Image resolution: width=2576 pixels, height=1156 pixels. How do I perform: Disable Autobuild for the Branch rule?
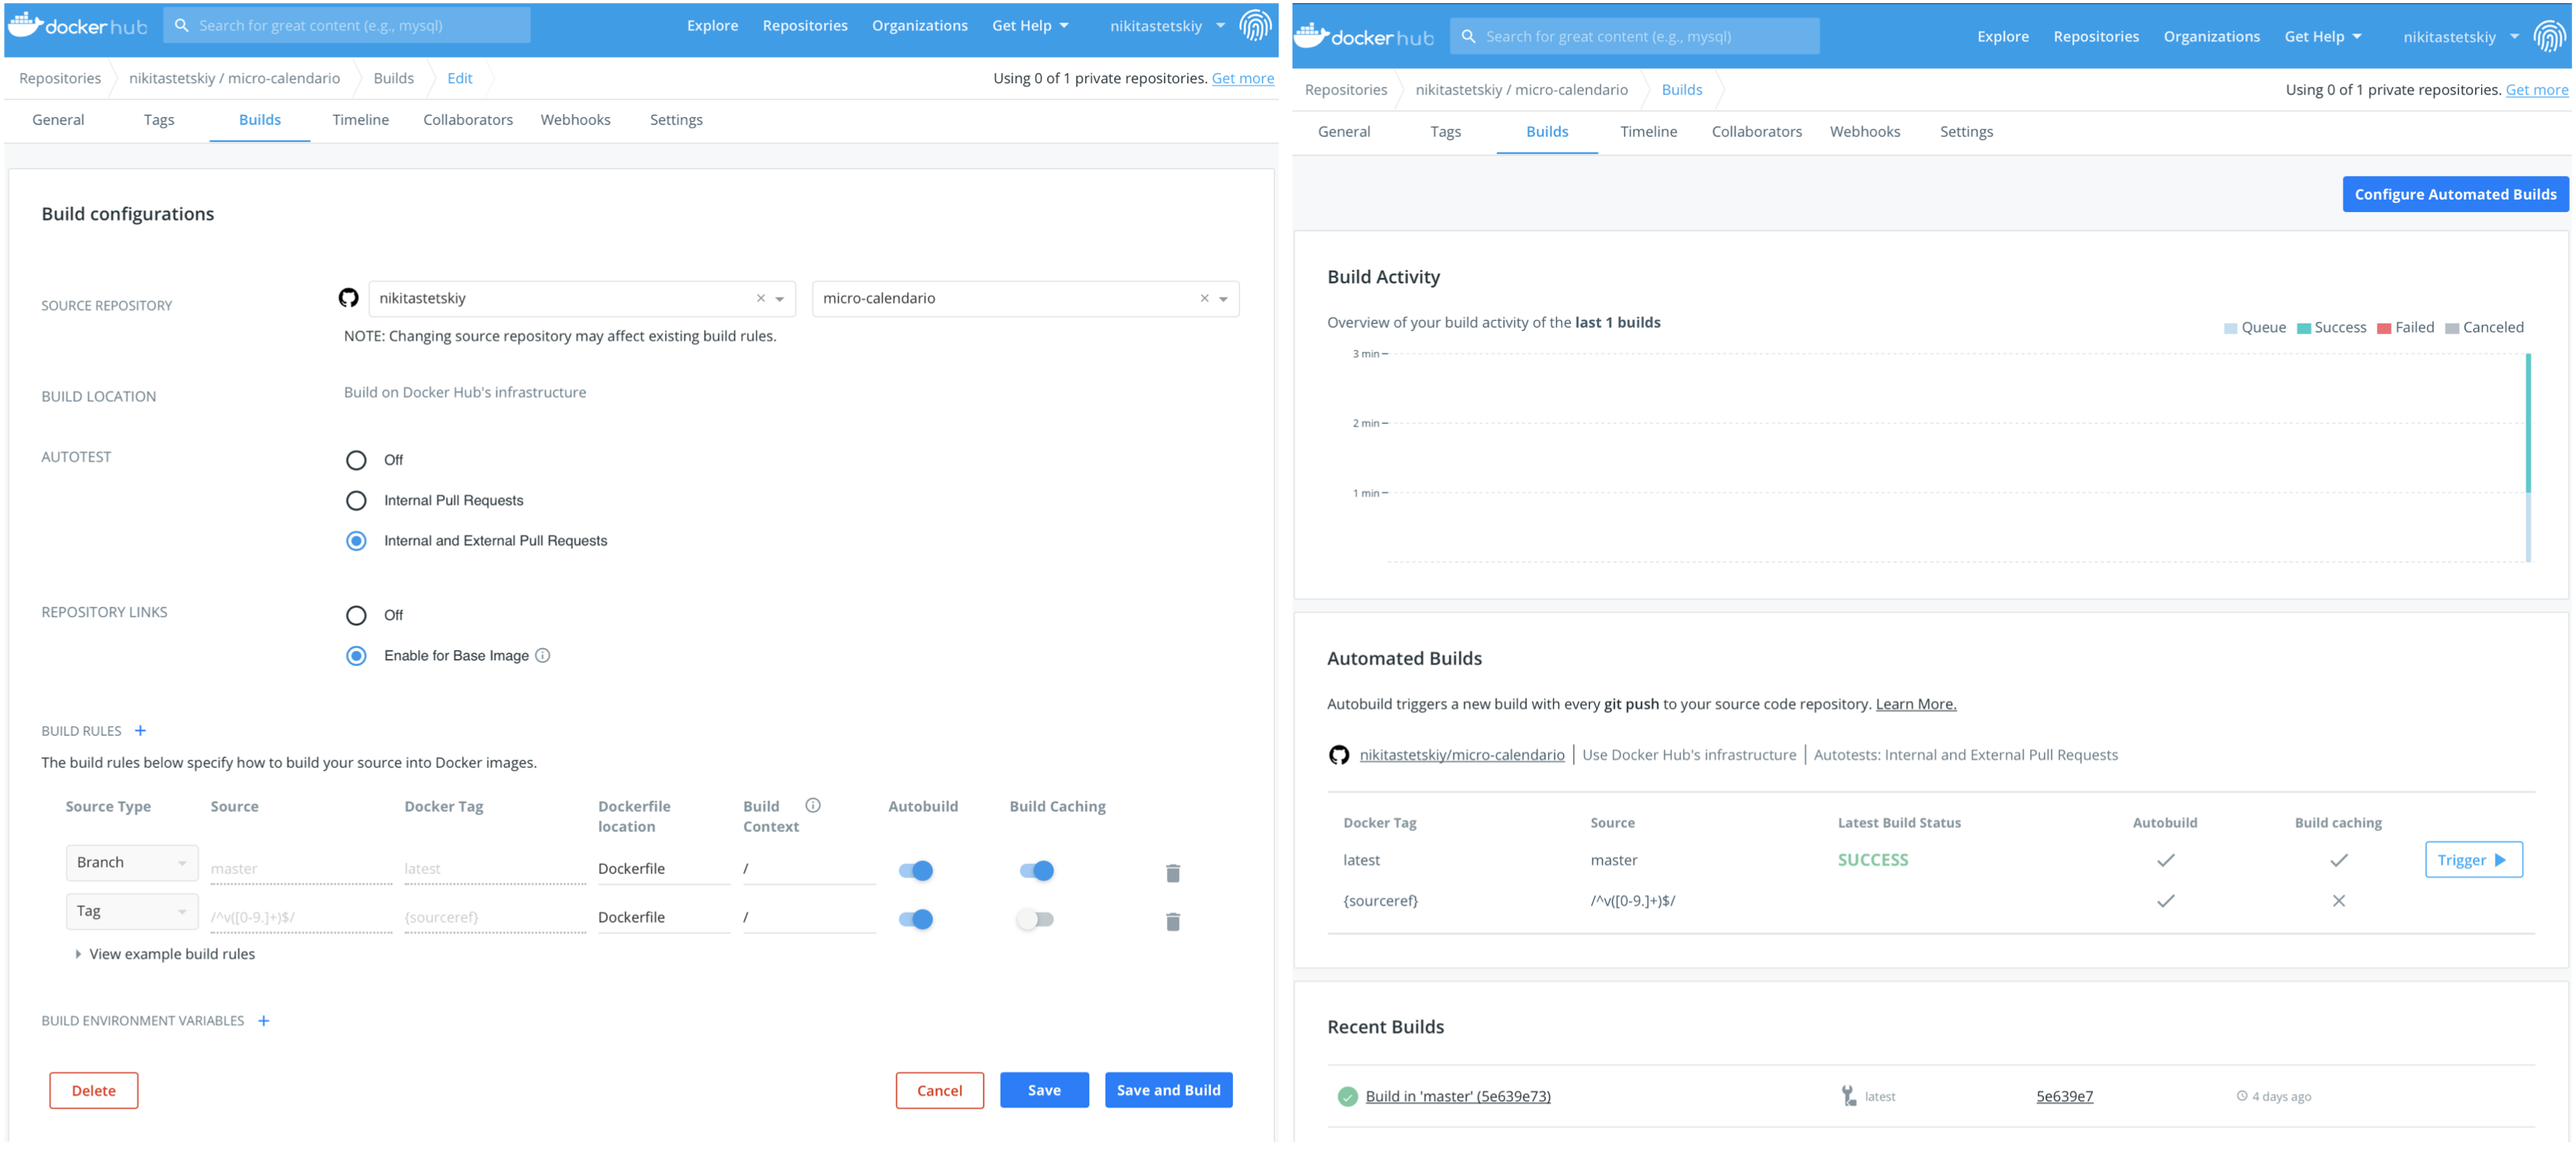click(x=915, y=870)
